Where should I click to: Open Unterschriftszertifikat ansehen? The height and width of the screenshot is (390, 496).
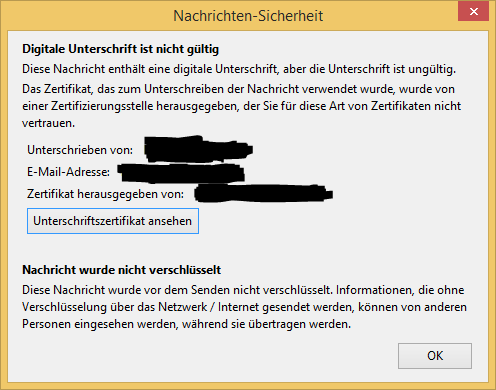click(x=113, y=221)
